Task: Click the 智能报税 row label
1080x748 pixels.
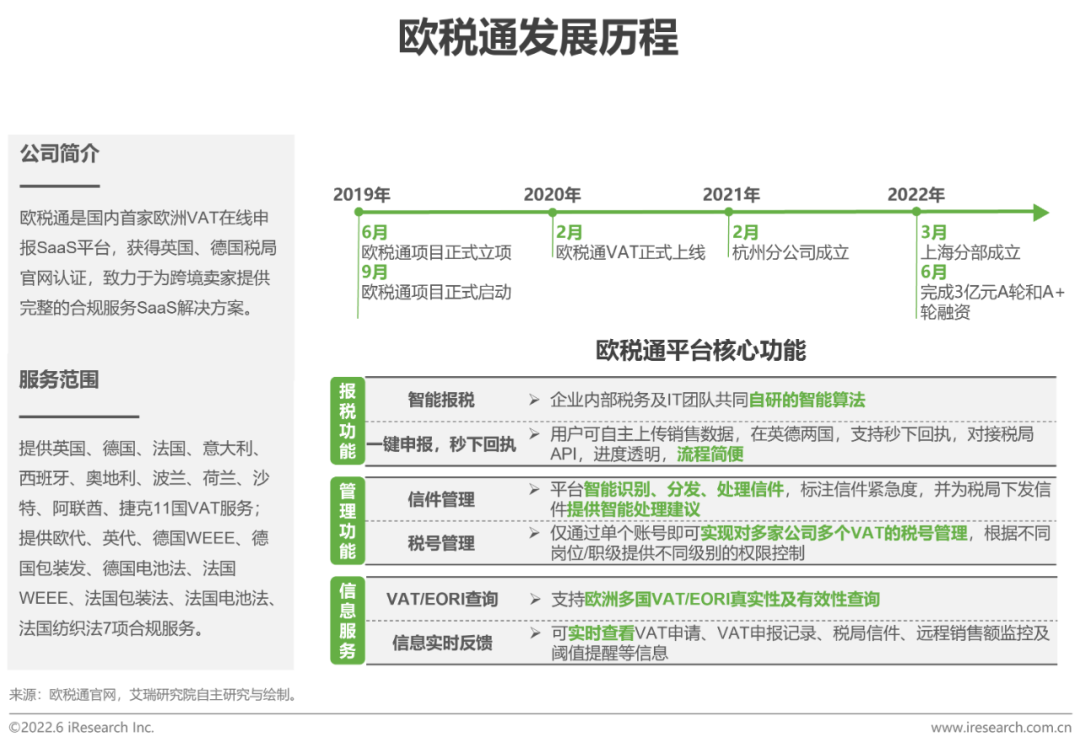Action: coord(441,400)
